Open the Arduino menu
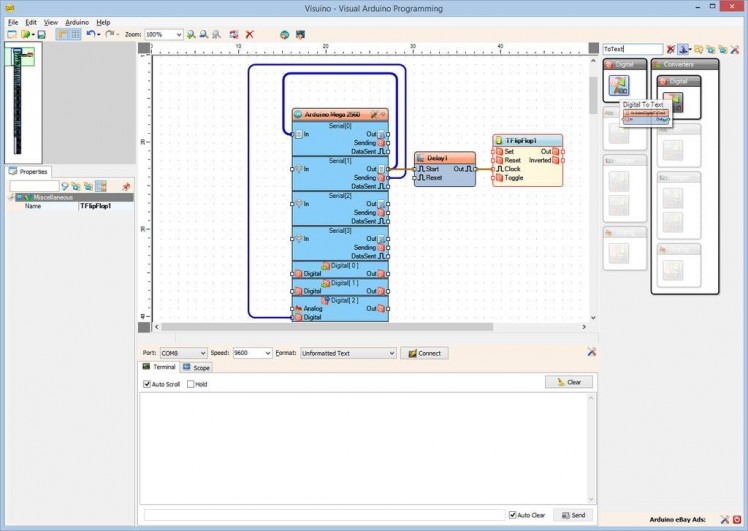 click(x=77, y=21)
